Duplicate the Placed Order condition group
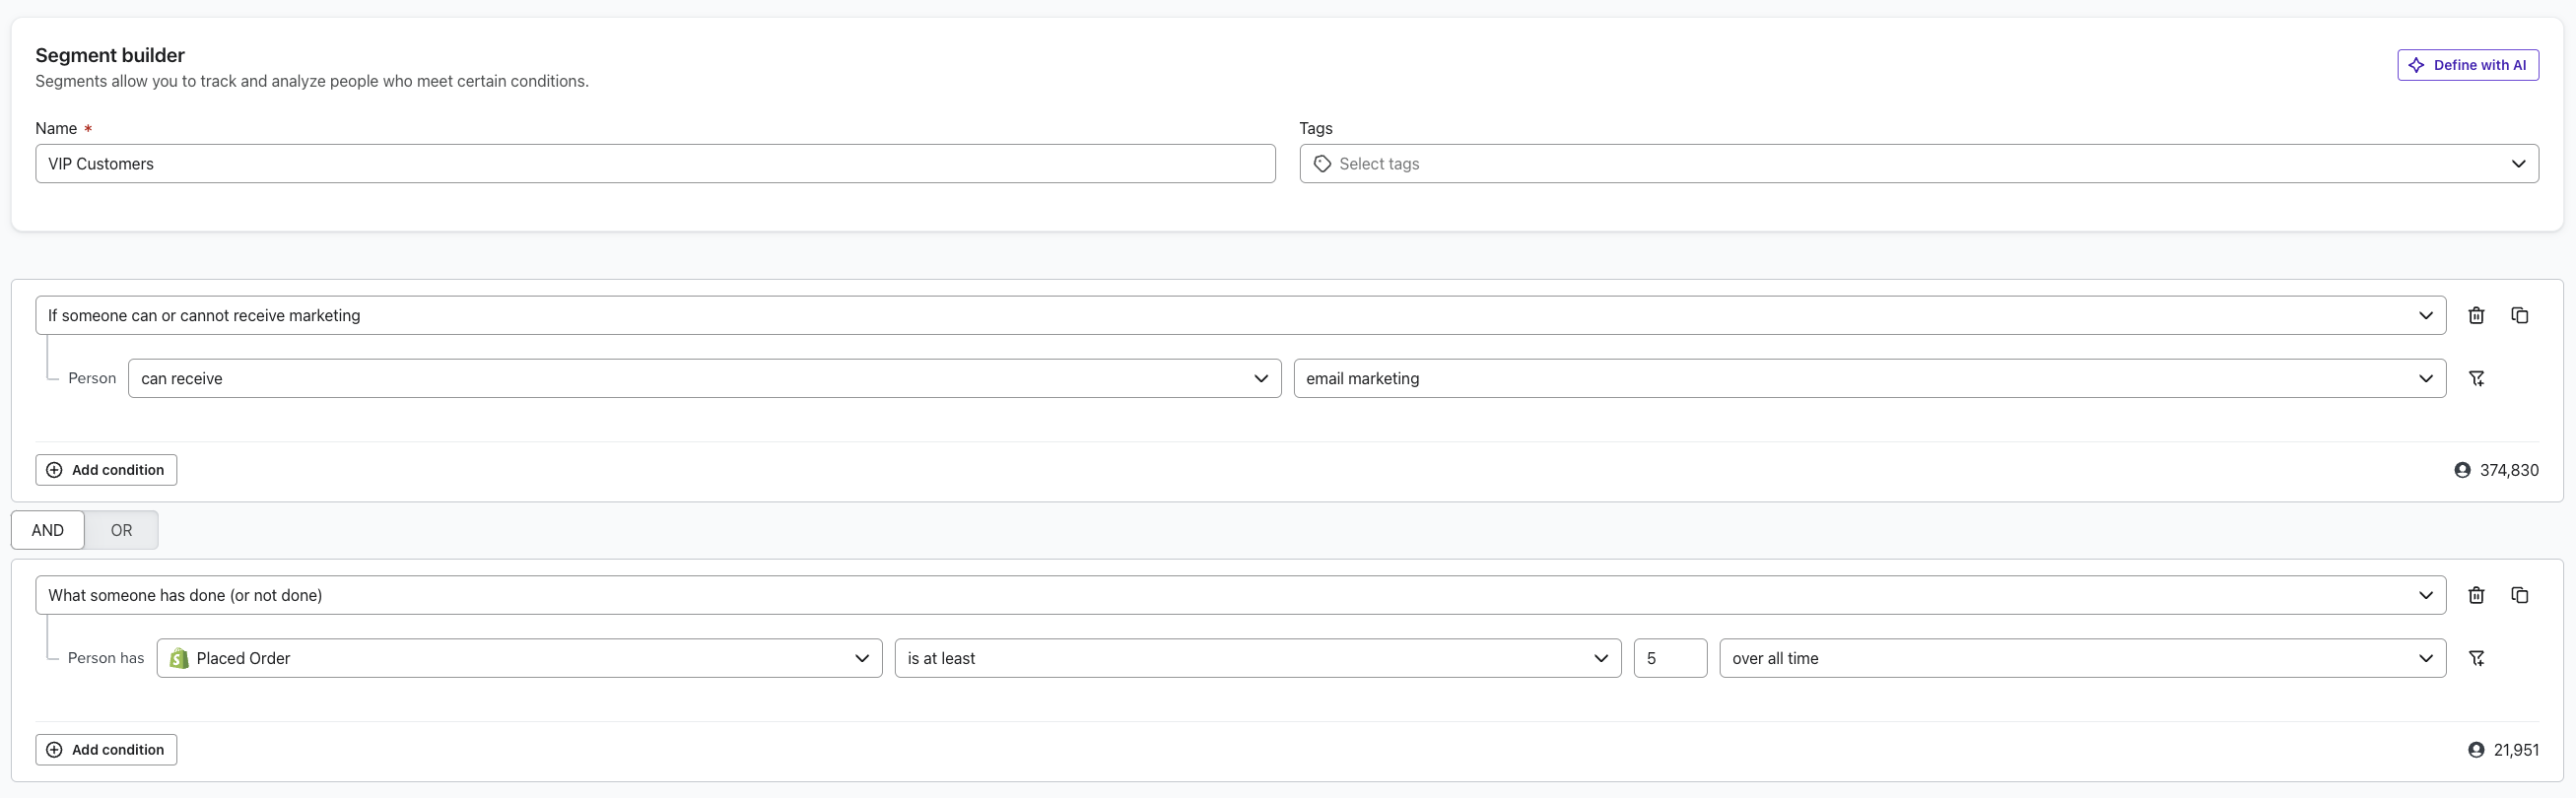This screenshot has height=798, width=2576. point(2519,595)
